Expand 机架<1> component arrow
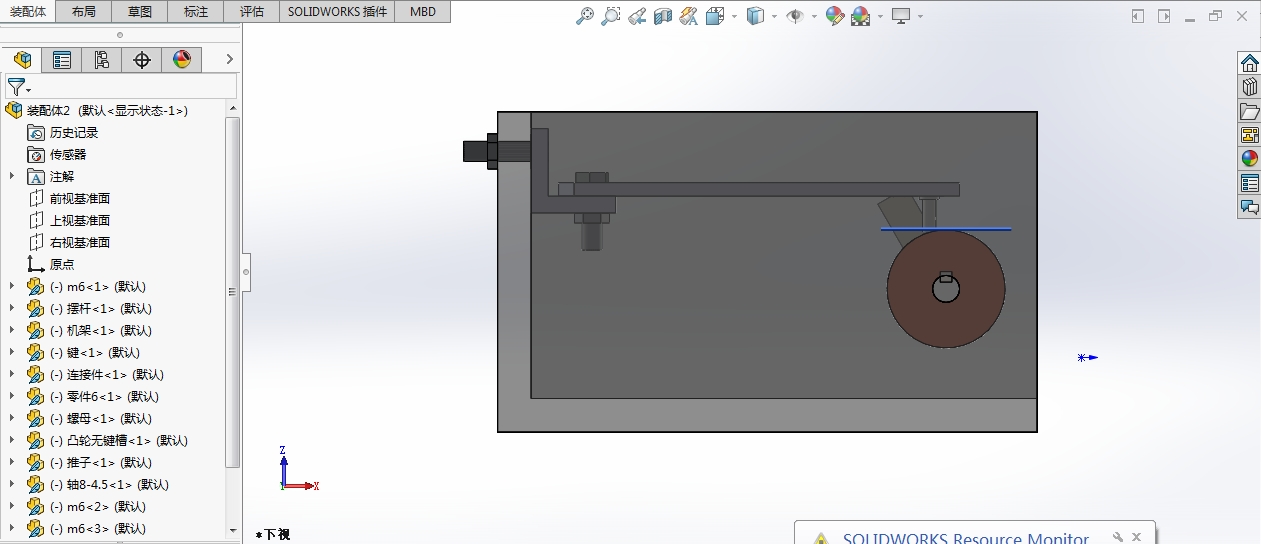 [x=12, y=330]
